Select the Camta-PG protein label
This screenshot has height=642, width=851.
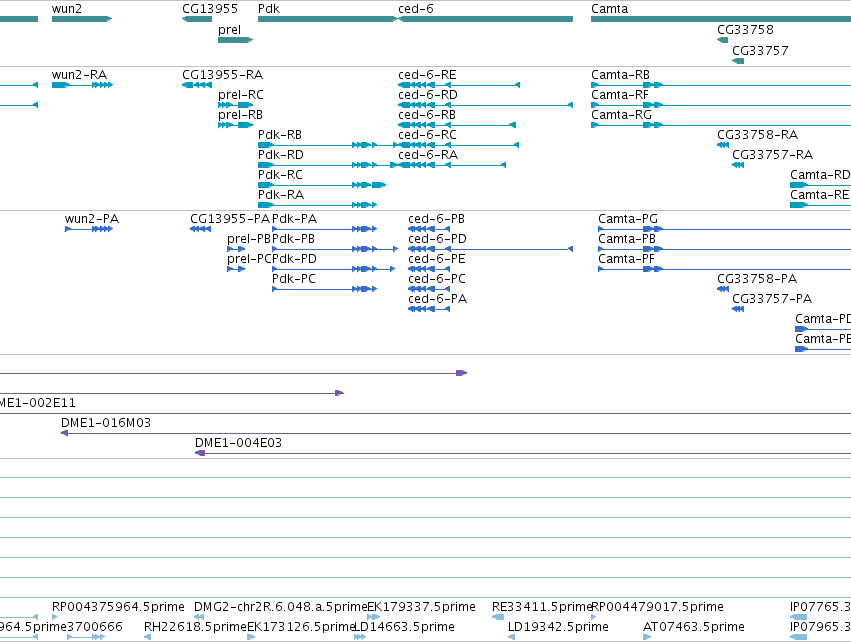click(627, 219)
